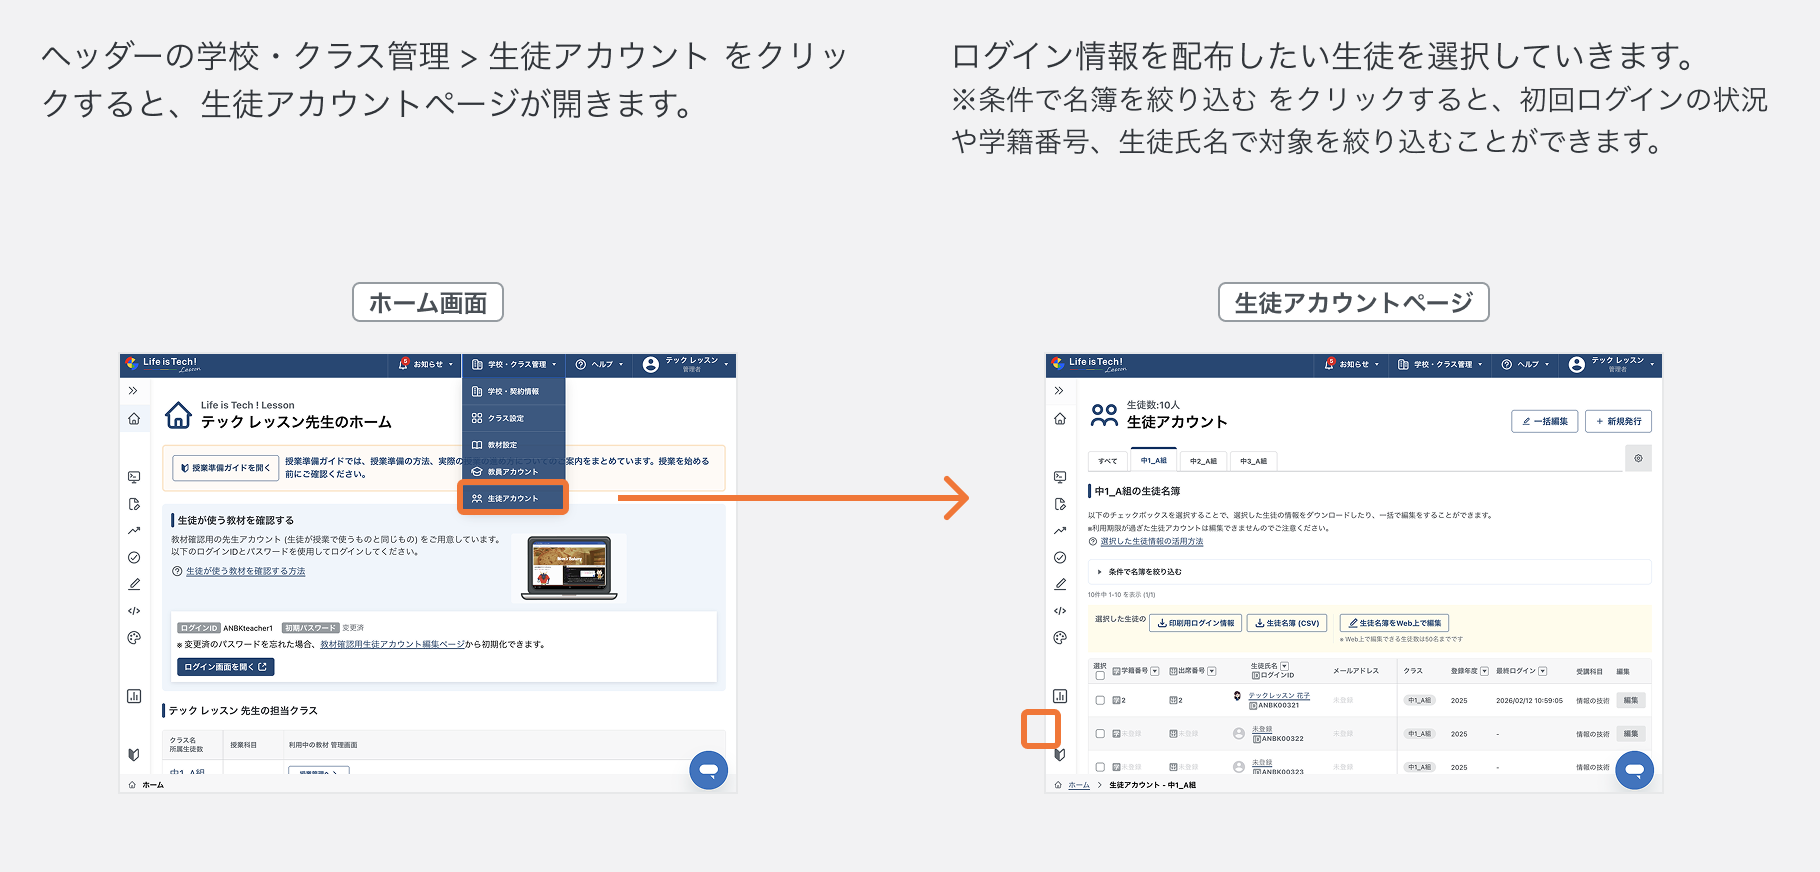This screenshot has width=1820, height=872.
Task: Expand the 条件で名簿を絞り込む filter section
Action: point(1369,572)
